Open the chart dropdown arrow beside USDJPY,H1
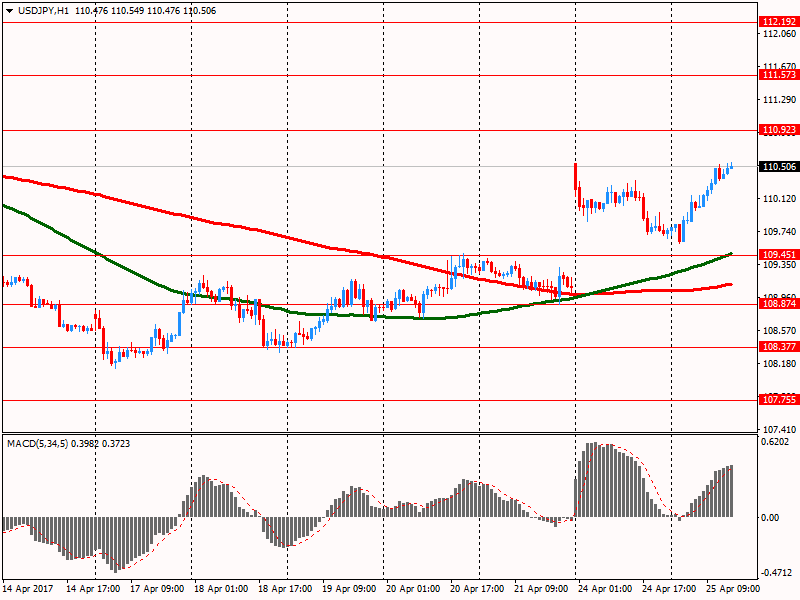Image resolution: width=800 pixels, height=600 pixels. [9, 11]
